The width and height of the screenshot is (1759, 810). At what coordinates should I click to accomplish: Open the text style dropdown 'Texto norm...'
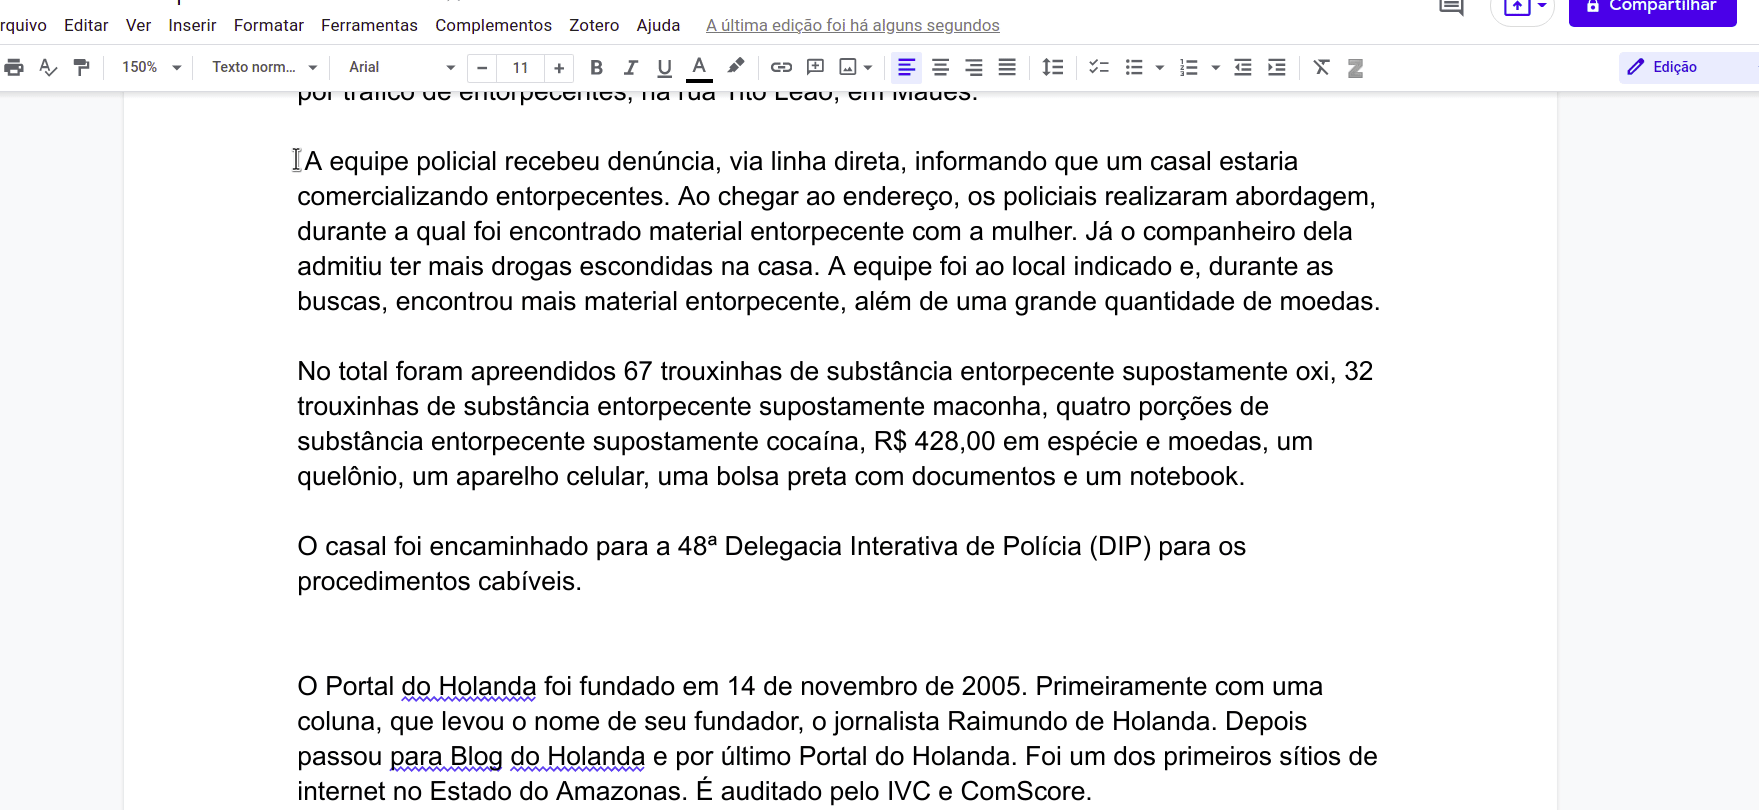[265, 67]
